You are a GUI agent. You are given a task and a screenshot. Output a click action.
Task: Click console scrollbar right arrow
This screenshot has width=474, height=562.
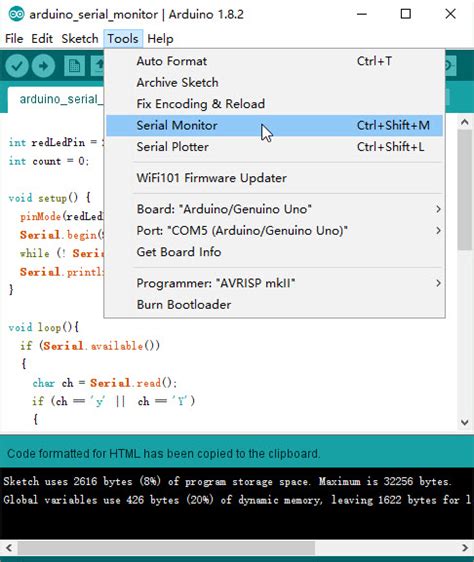(x=465, y=548)
